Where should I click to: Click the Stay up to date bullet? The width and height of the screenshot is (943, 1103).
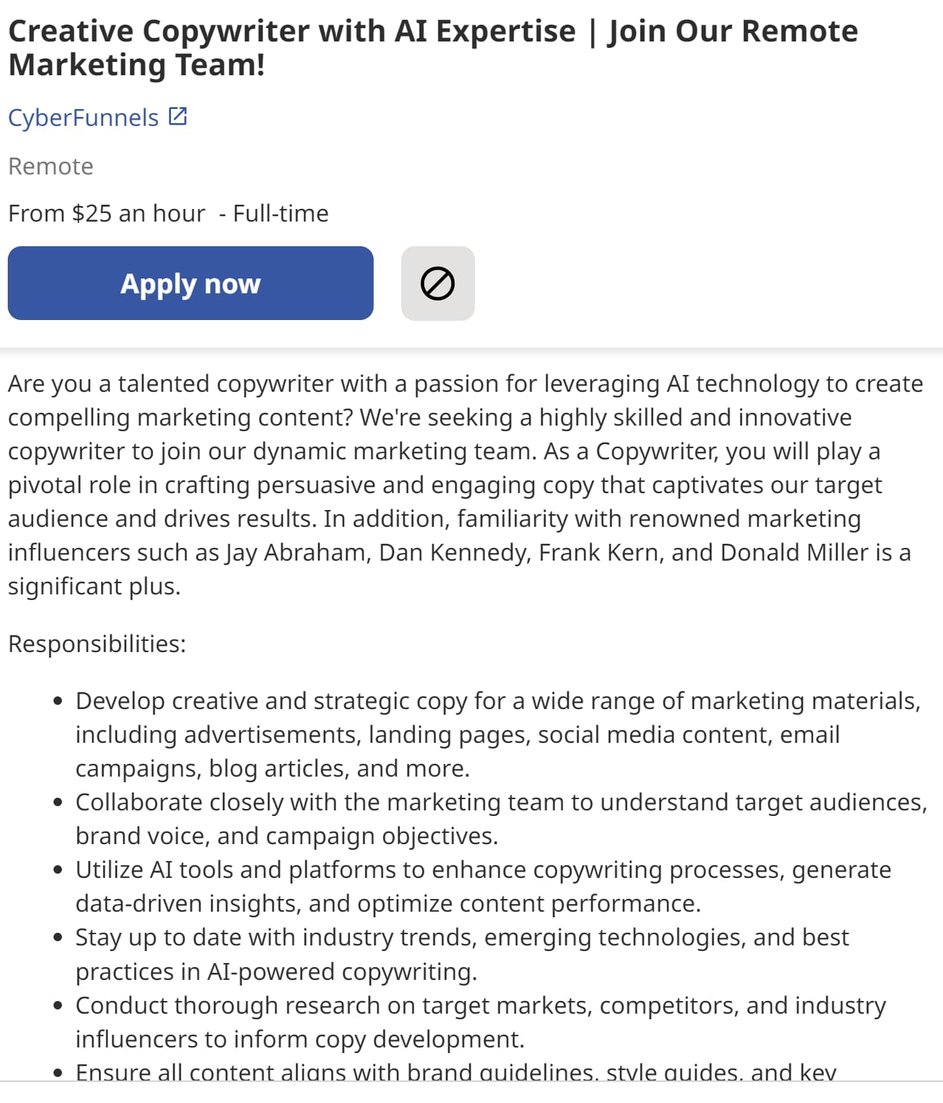point(462,954)
